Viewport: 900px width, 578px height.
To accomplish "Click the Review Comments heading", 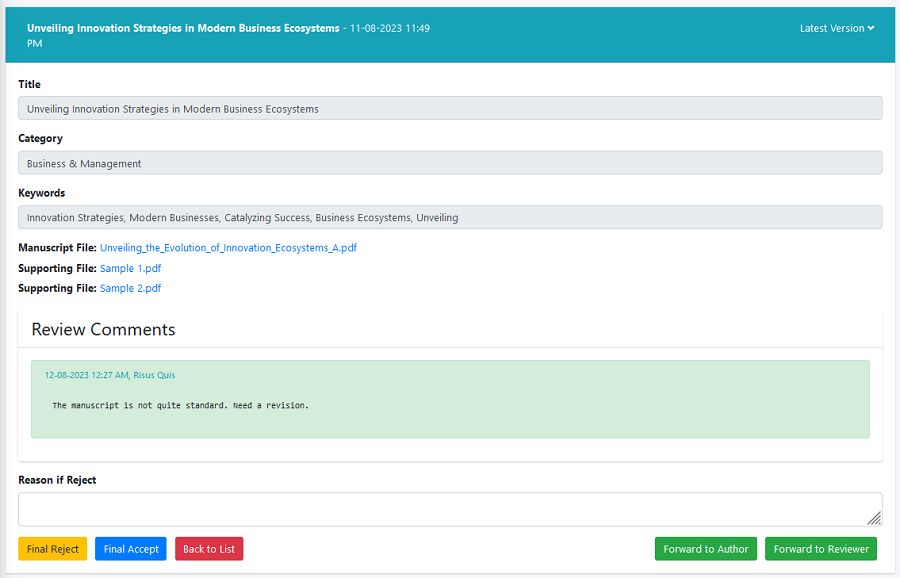I will click(x=103, y=329).
